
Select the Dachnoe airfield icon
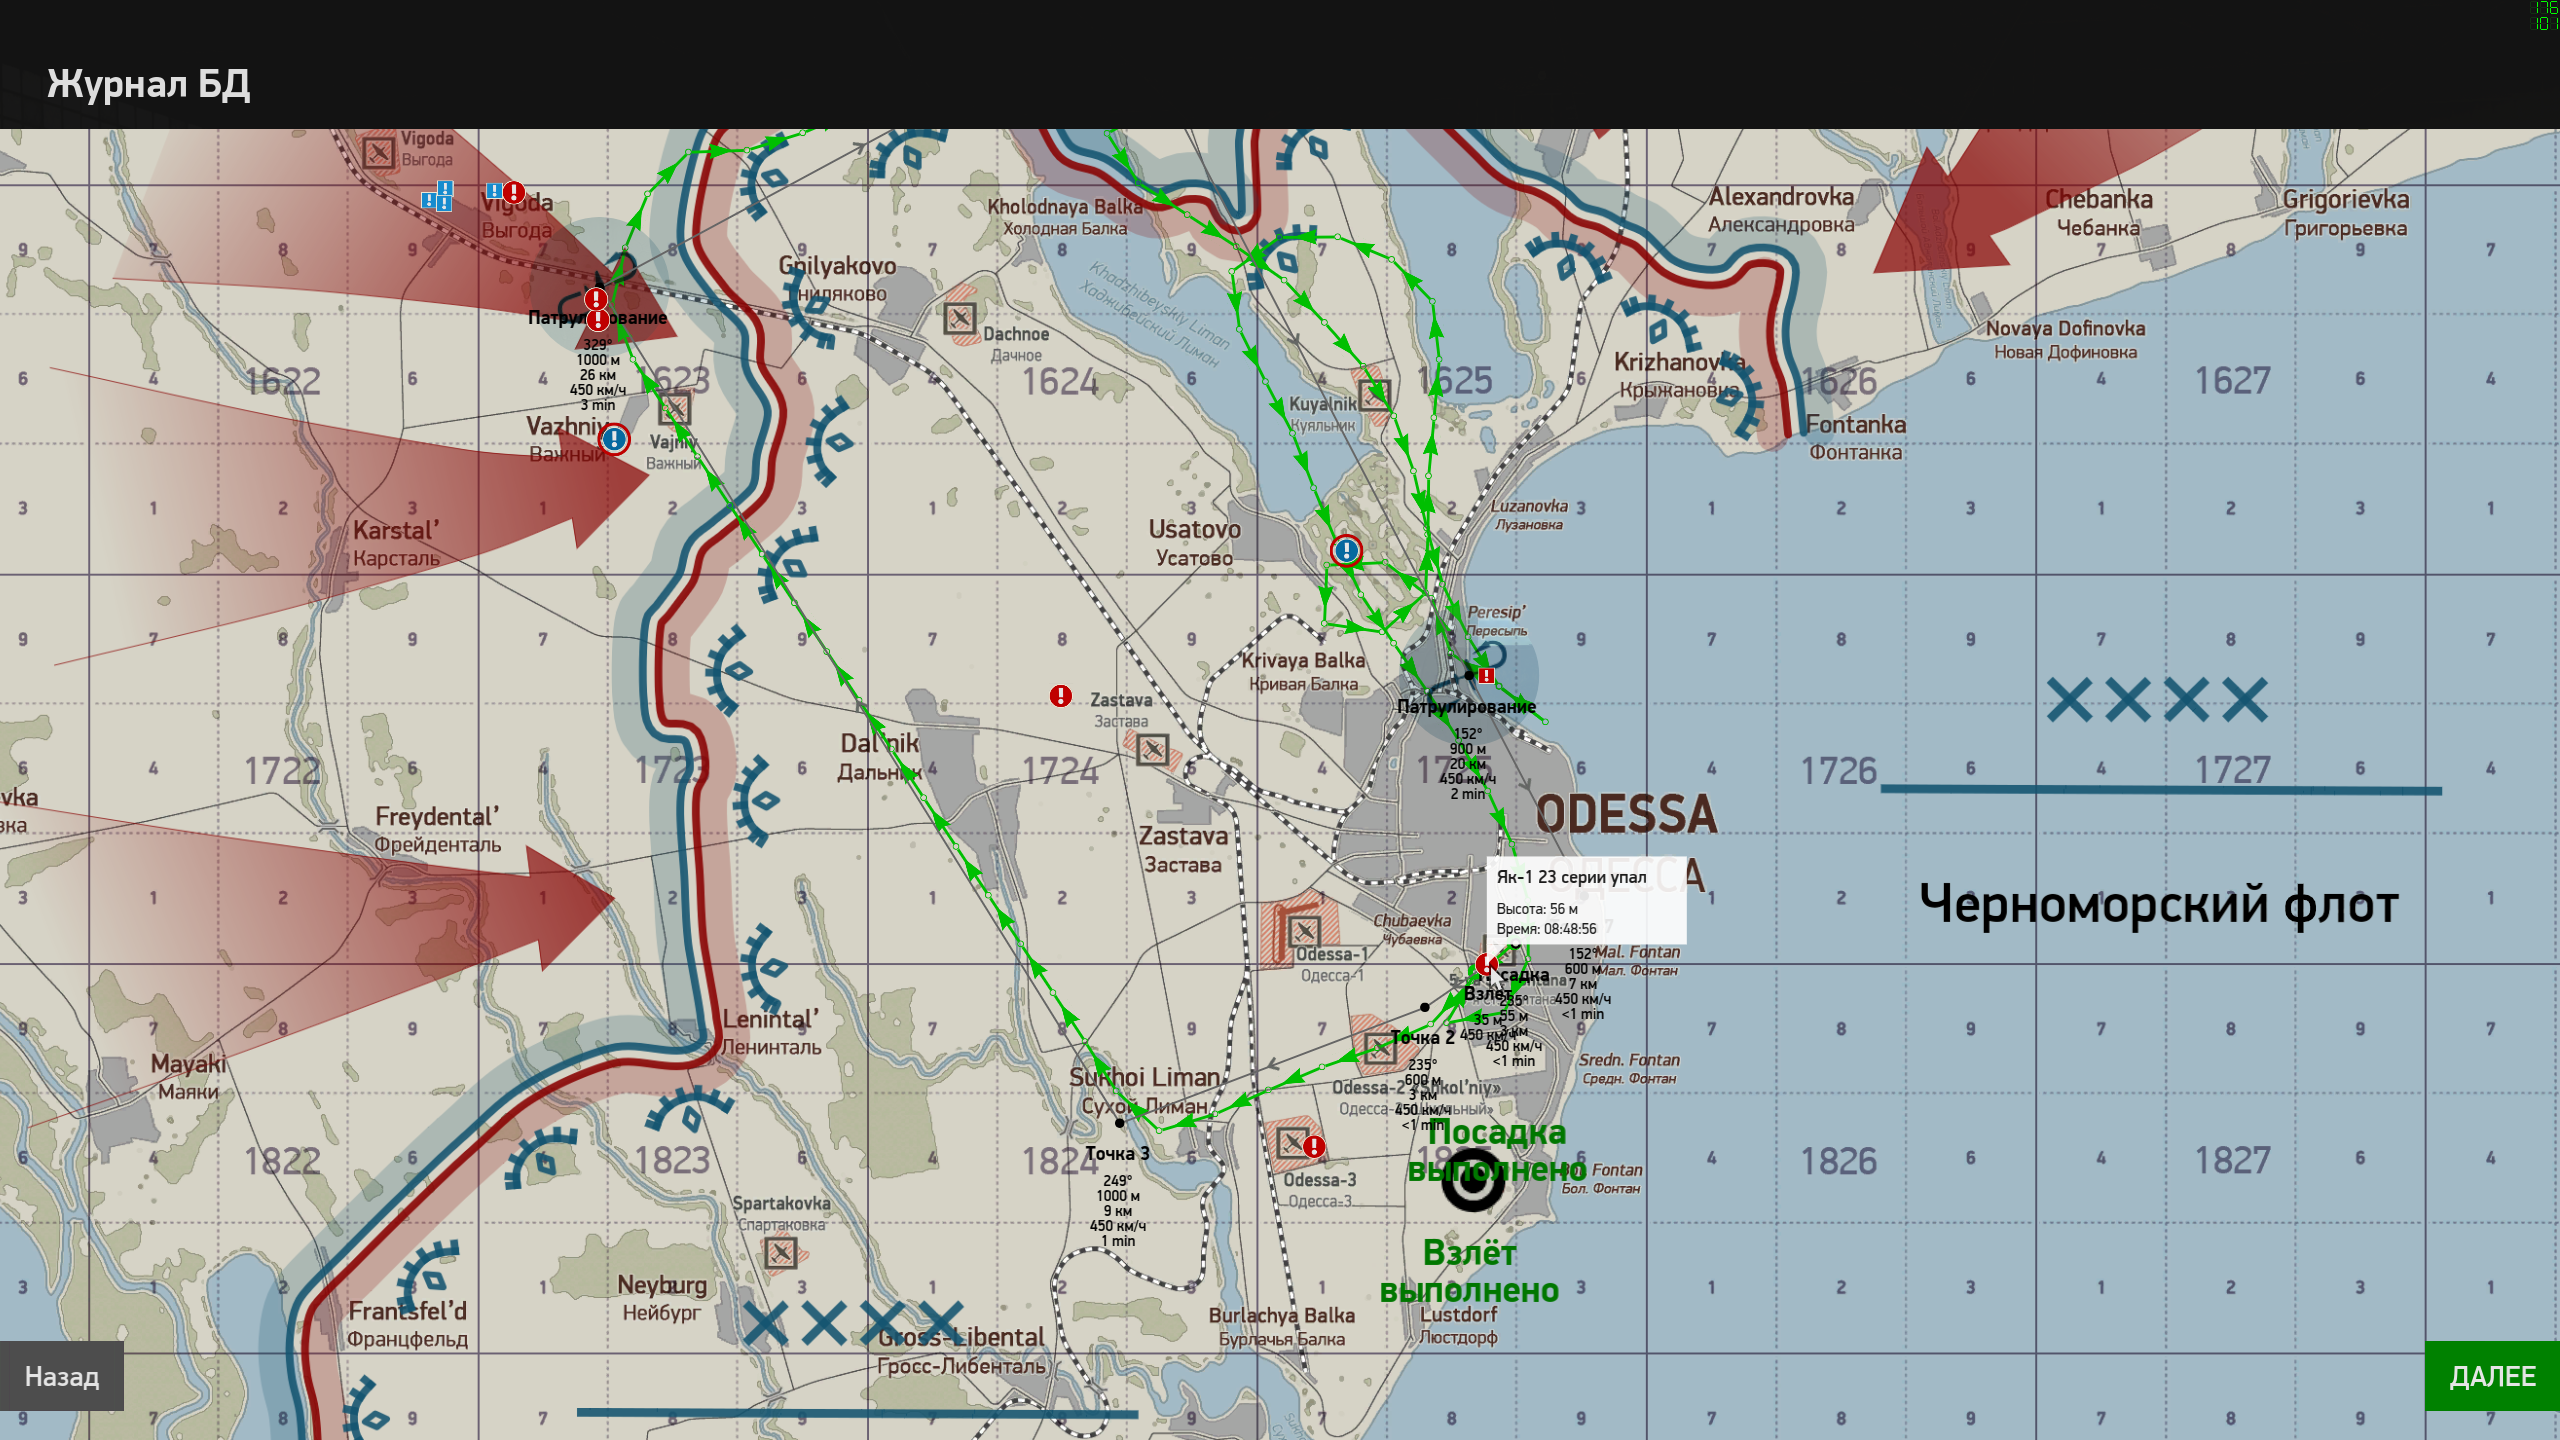[960, 319]
